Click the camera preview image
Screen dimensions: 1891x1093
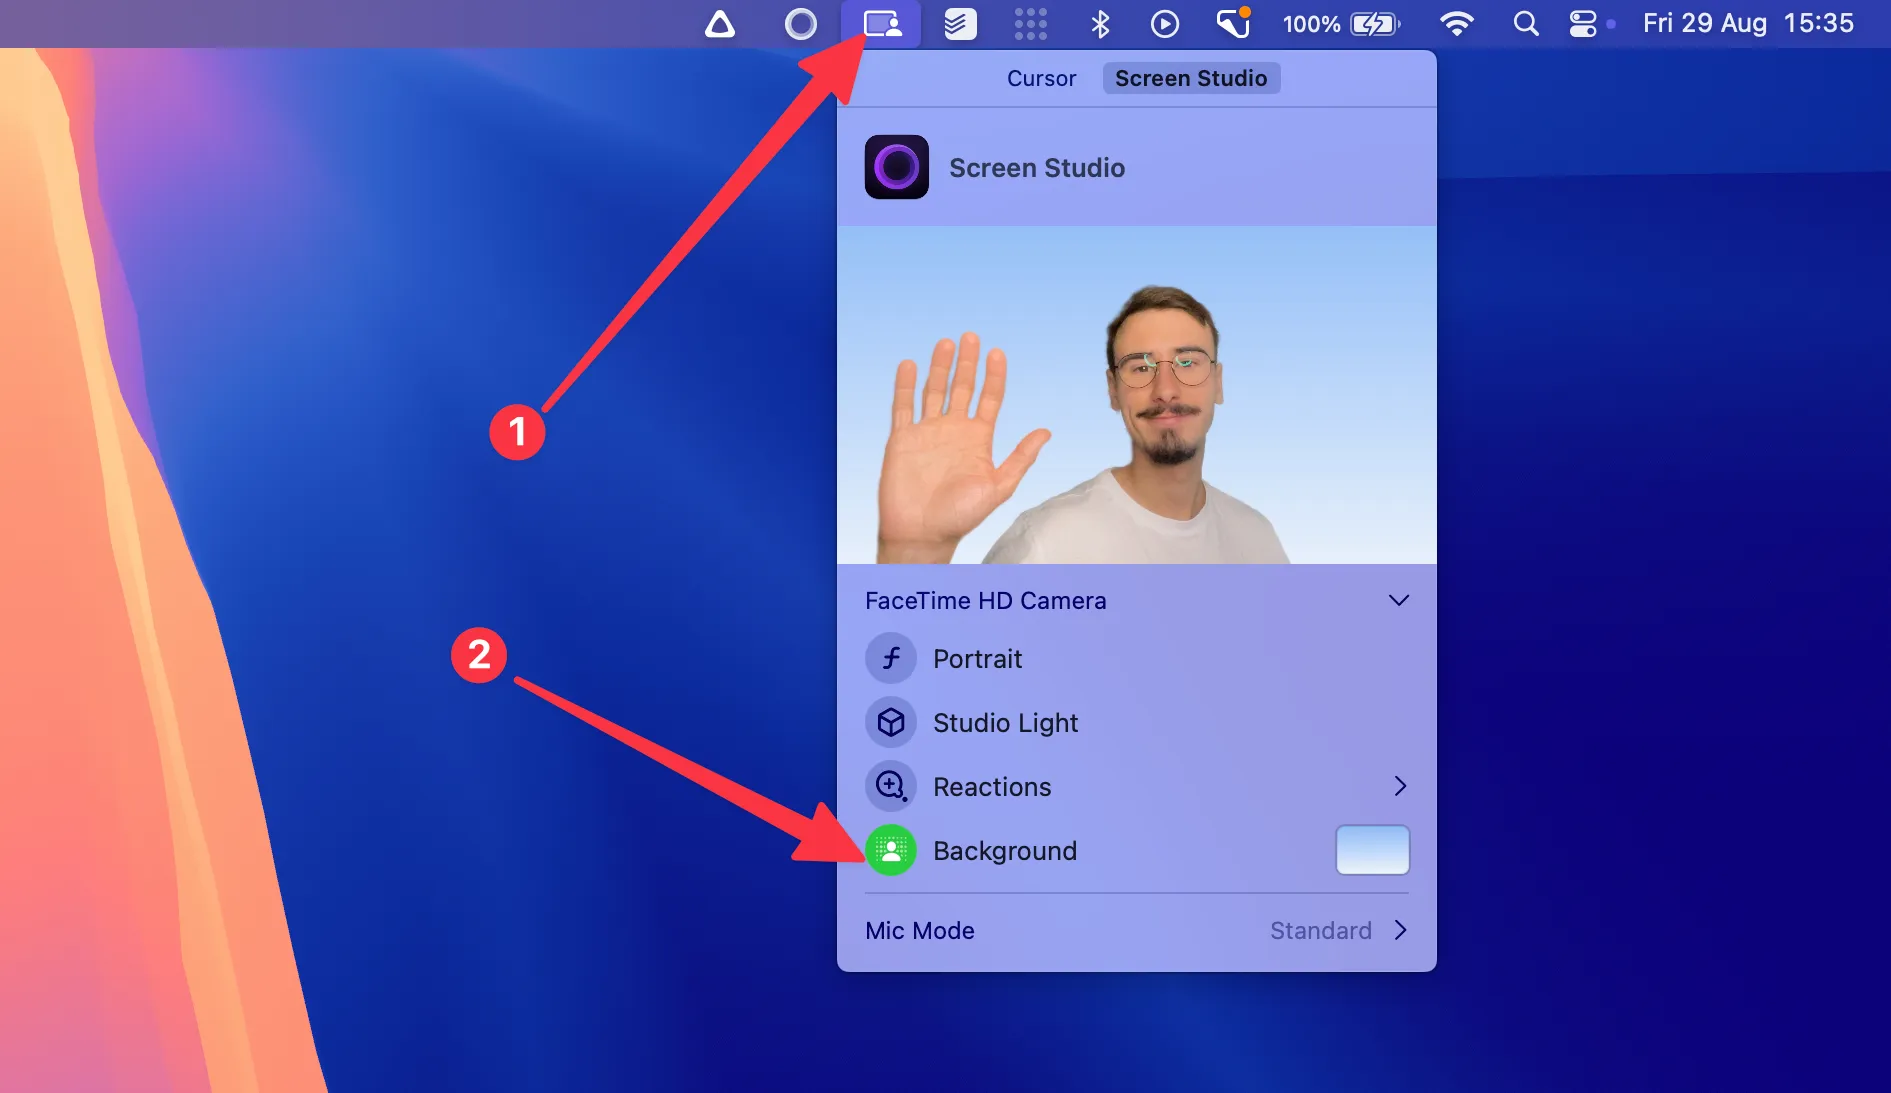tap(1136, 395)
